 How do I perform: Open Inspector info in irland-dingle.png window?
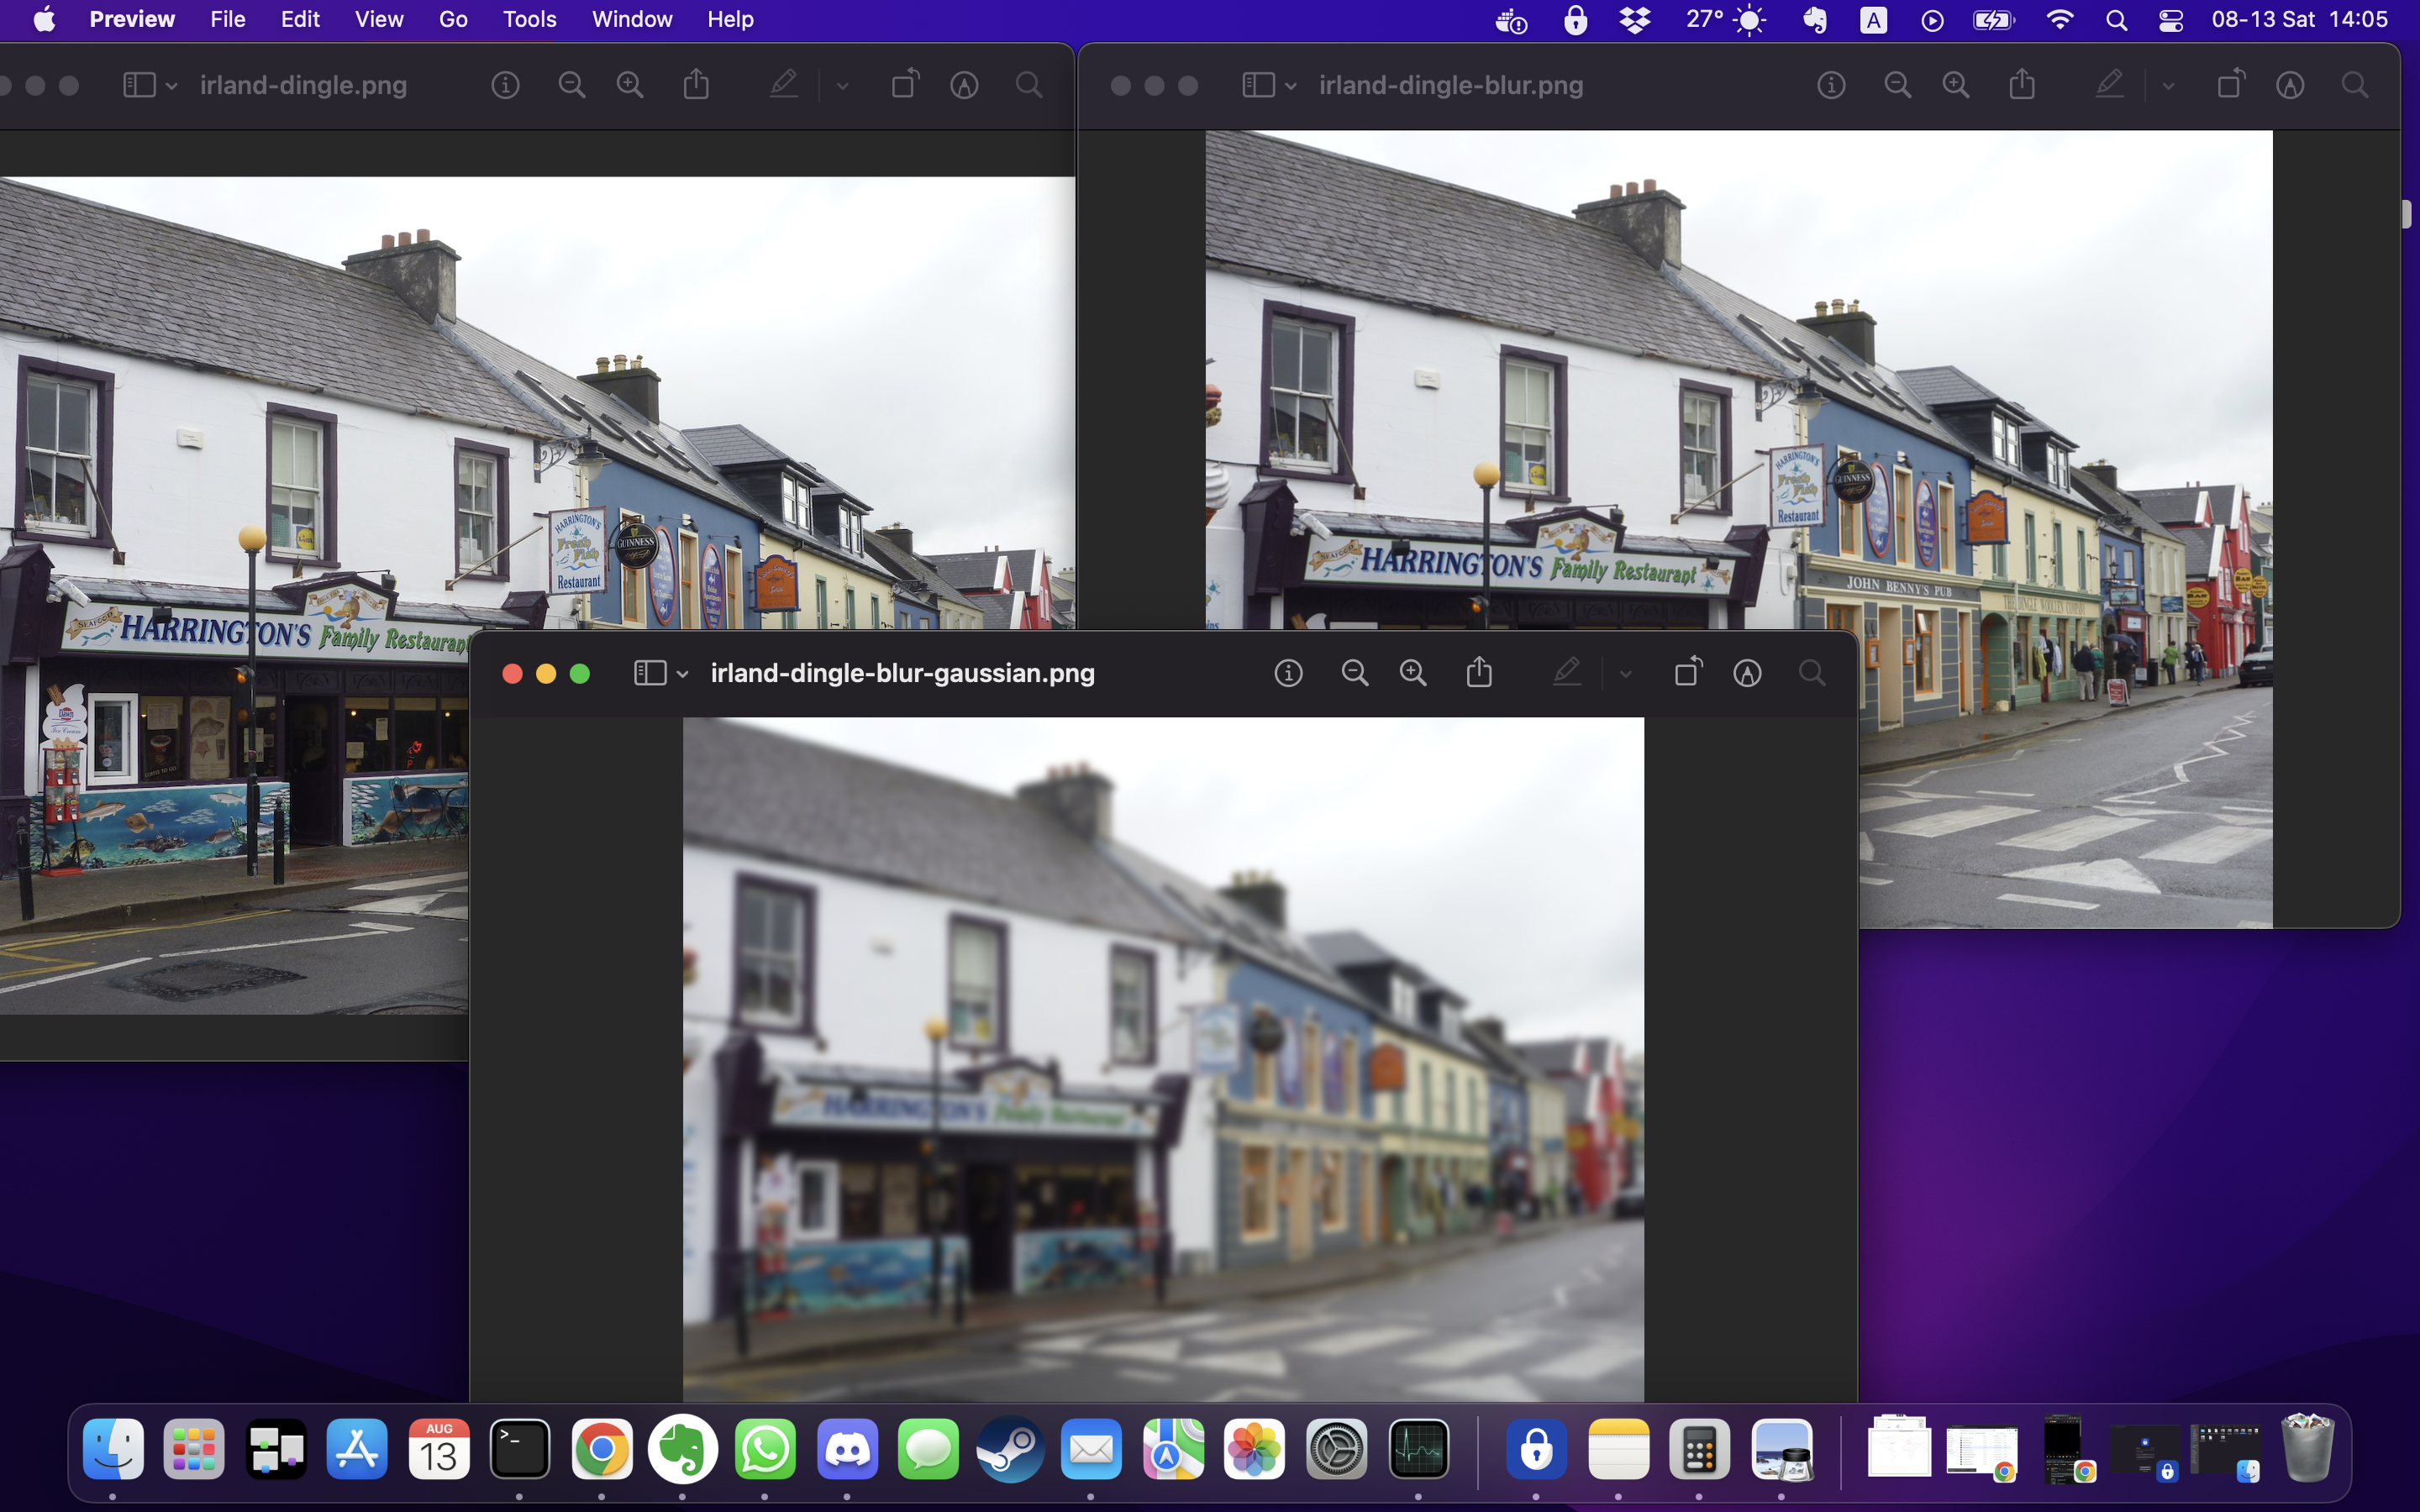(x=505, y=85)
